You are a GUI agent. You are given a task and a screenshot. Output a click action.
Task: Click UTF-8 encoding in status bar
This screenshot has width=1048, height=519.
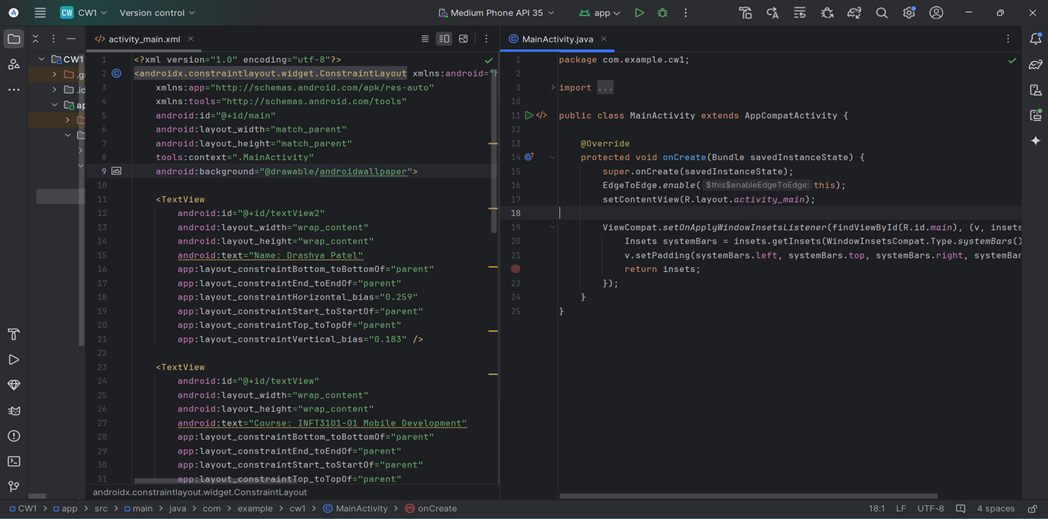[930, 508]
